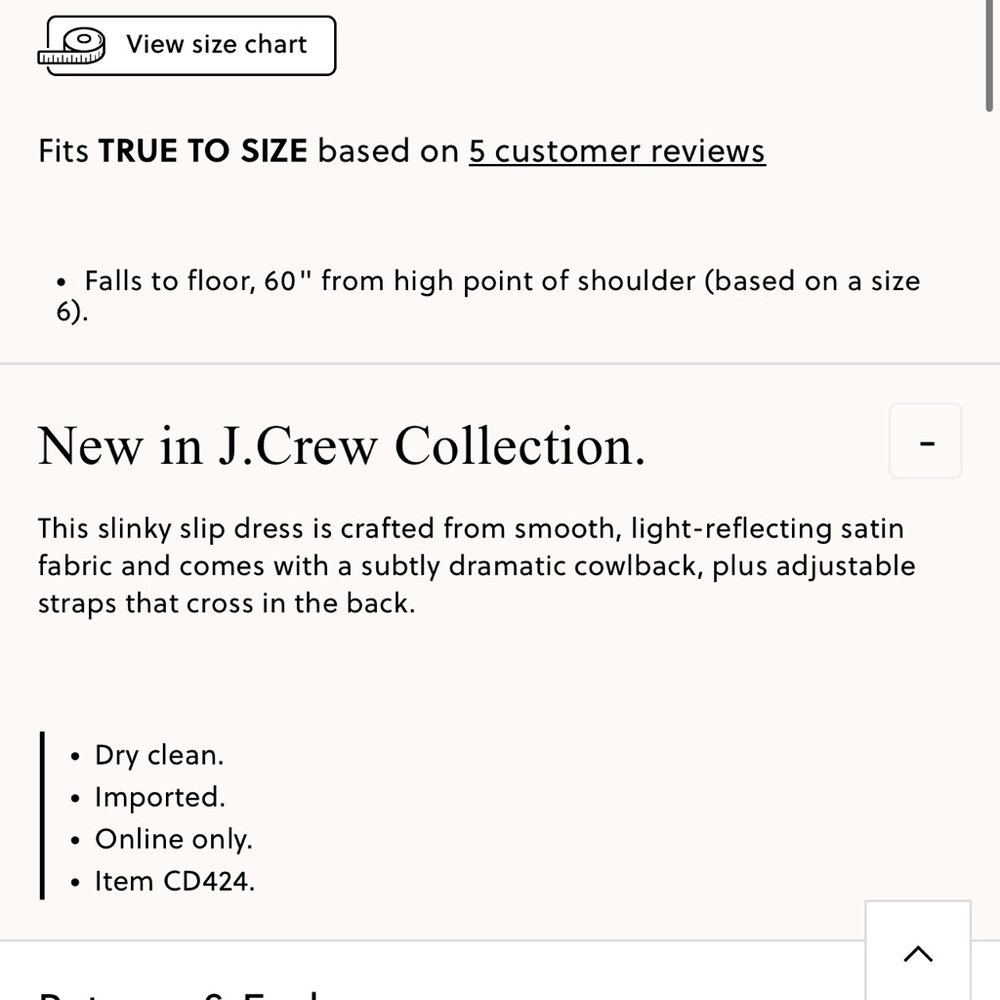Click the back-to-top chevron arrow
The image size is (1000, 1000).
tap(918, 953)
